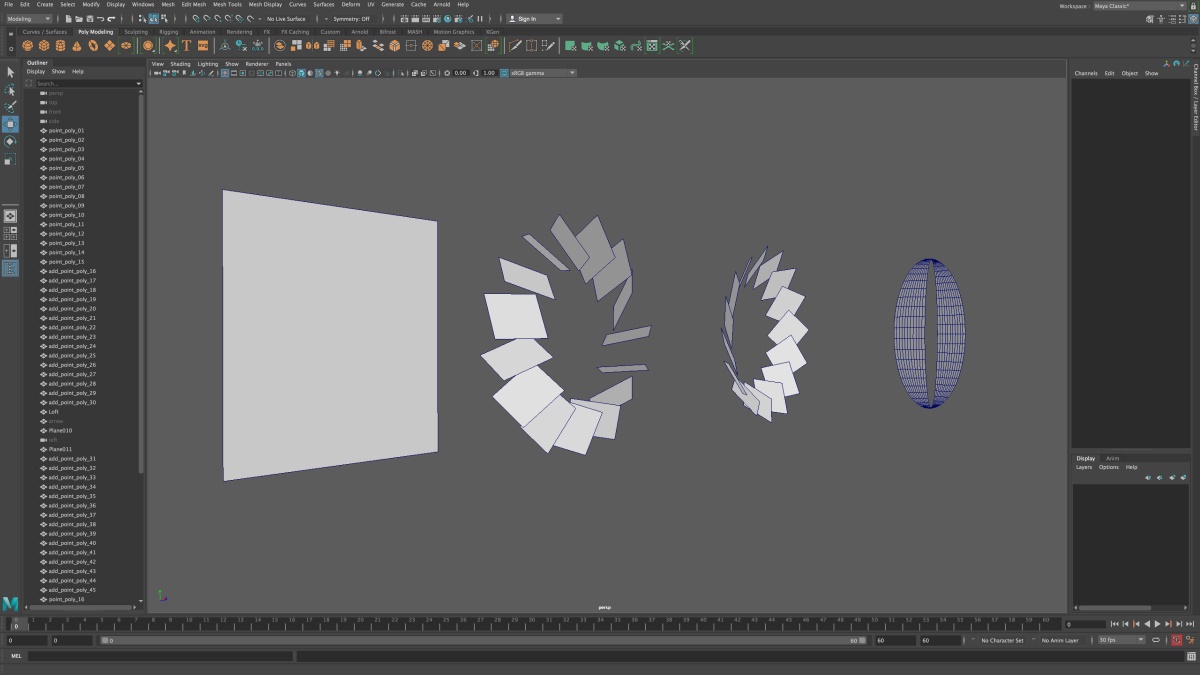This screenshot has height=675, width=1200.
Task: Switch to single pane layout
Action: coord(10,215)
